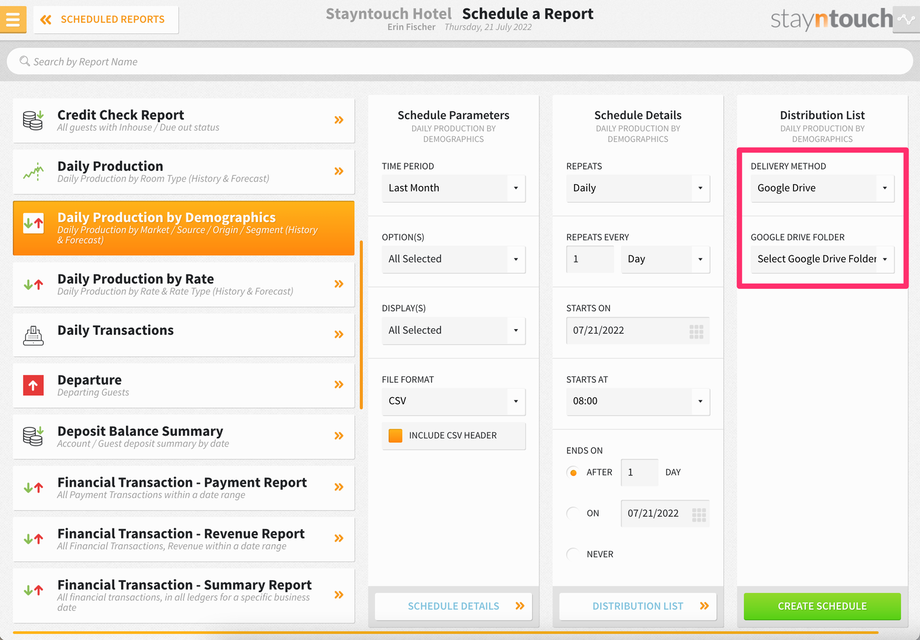Viewport: 920px width, 640px height.
Task: Toggle the Include CSV Header checkbox
Action: pyautogui.click(x=395, y=435)
